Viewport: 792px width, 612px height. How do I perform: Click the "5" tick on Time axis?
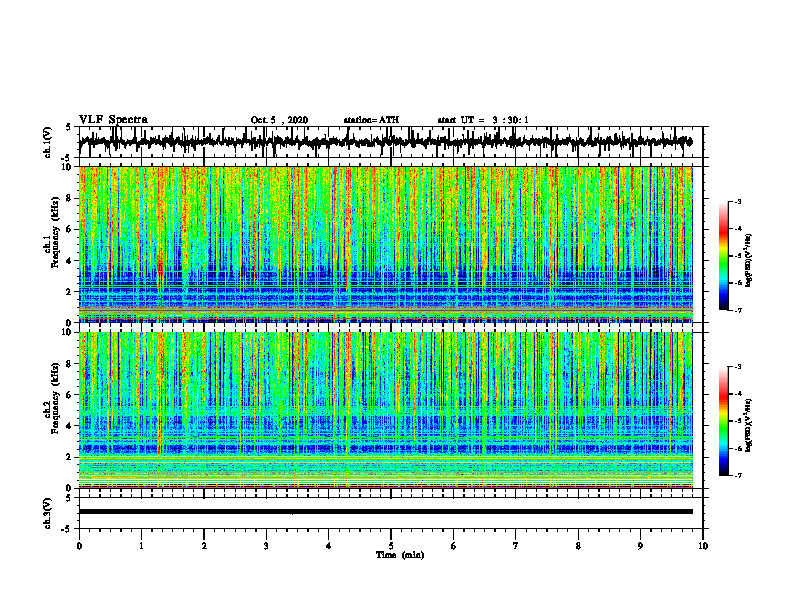pyautogui.click(x=391, y=546)
